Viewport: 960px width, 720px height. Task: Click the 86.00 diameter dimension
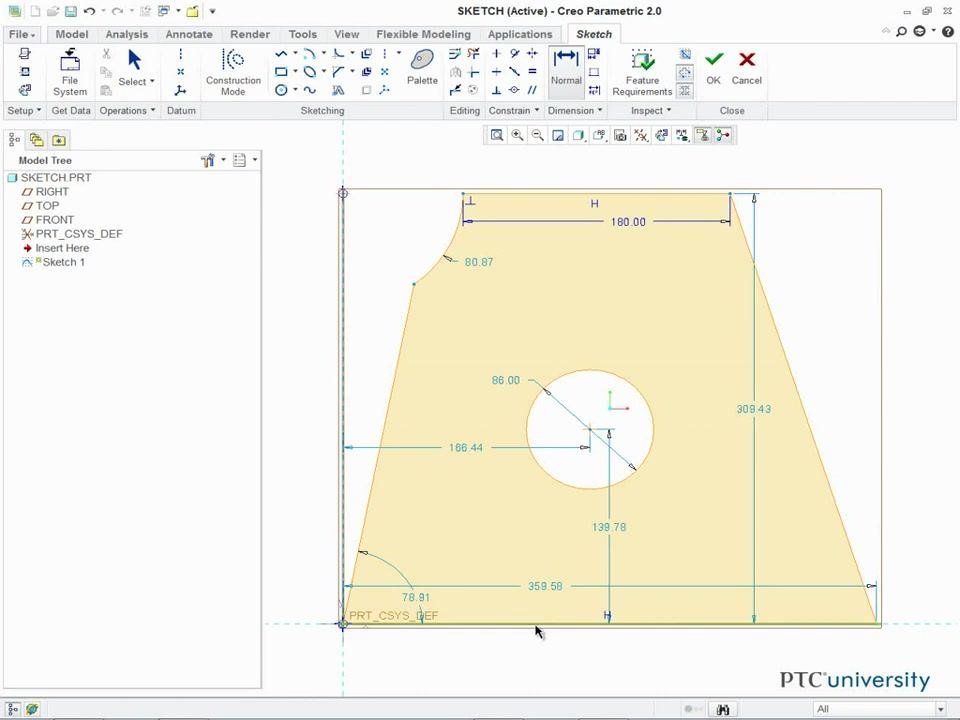pos(506,380)
